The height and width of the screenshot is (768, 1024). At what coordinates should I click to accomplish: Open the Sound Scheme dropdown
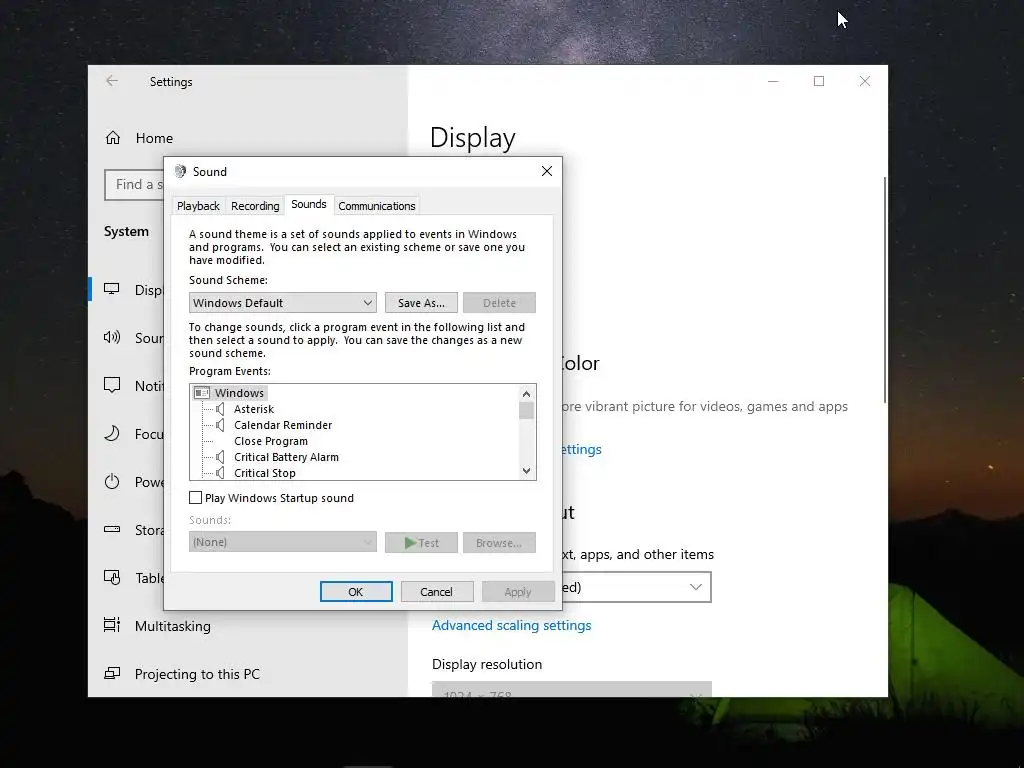tap(283, 303)
